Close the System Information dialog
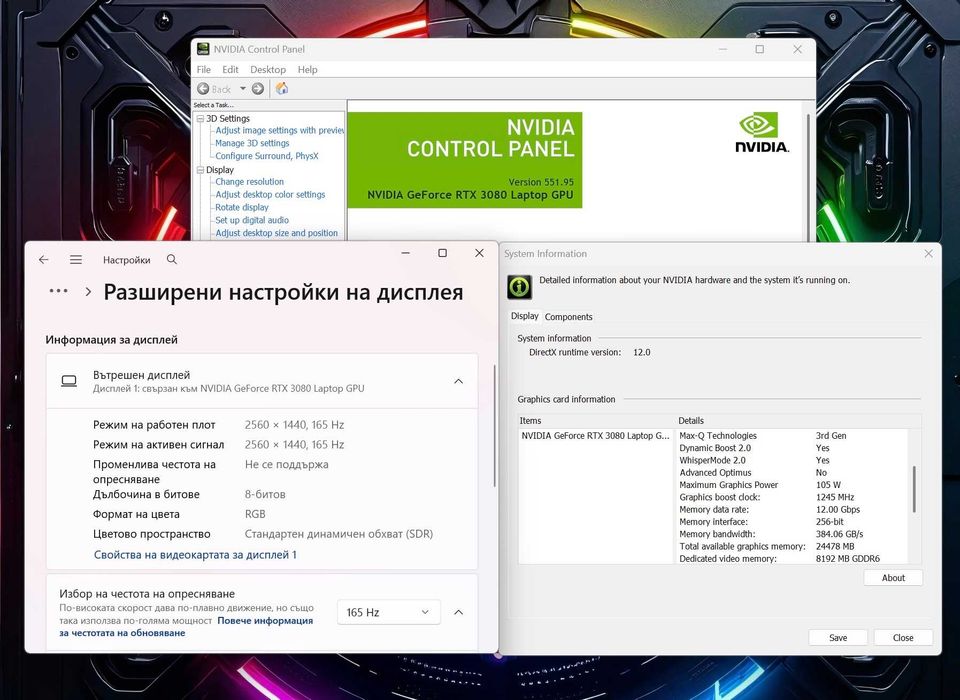960x700 pixels. (928, 254)
